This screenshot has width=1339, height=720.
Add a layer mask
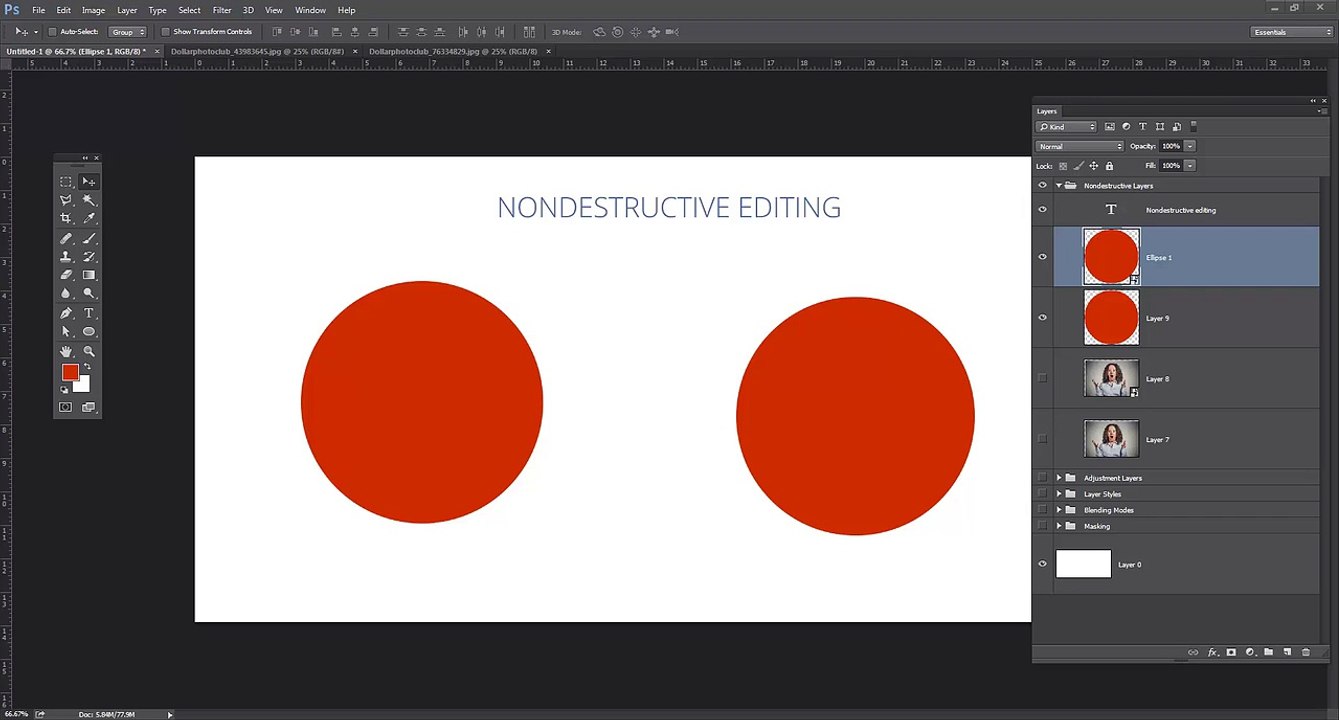pyautogui.click(x=1231, y=652)
